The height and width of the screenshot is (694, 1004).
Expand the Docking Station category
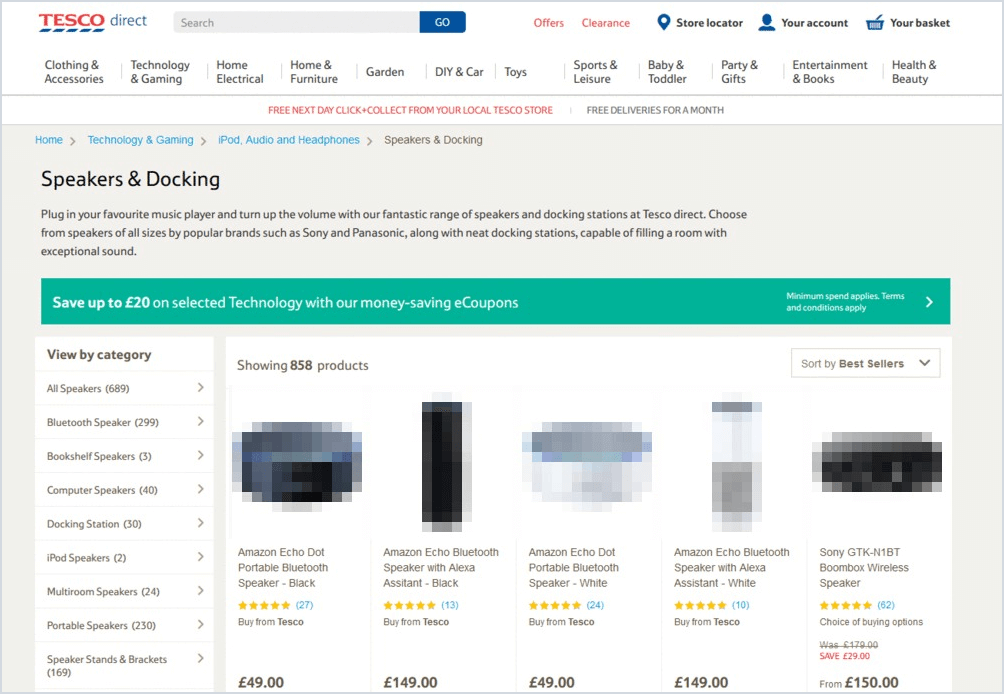point(200,524)
